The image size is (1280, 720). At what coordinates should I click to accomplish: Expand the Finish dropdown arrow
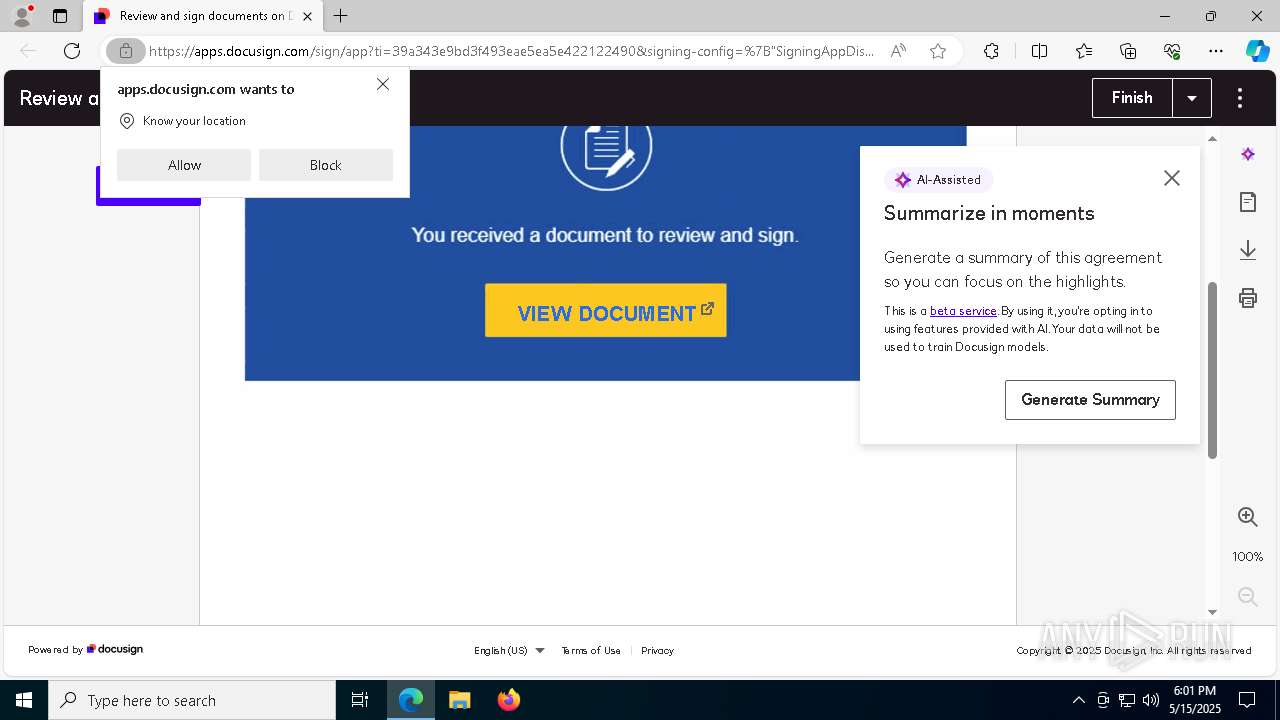(x=1192, y=98)
